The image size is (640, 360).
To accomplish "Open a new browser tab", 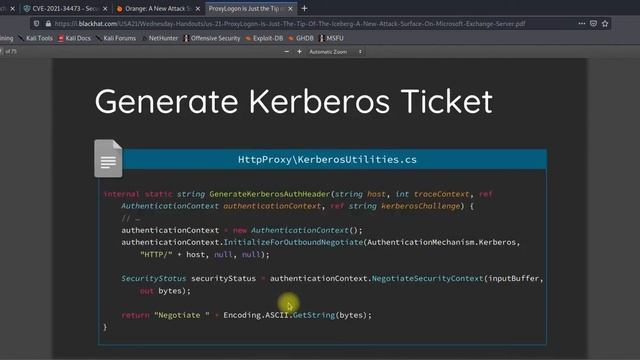I will pos(304,8).
